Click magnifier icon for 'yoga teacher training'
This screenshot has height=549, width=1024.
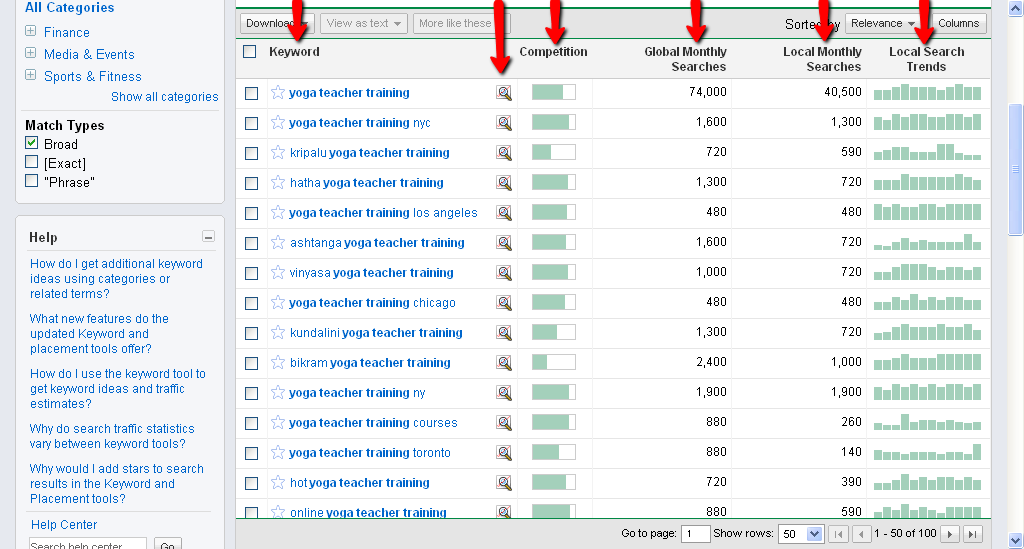[504, 93]
